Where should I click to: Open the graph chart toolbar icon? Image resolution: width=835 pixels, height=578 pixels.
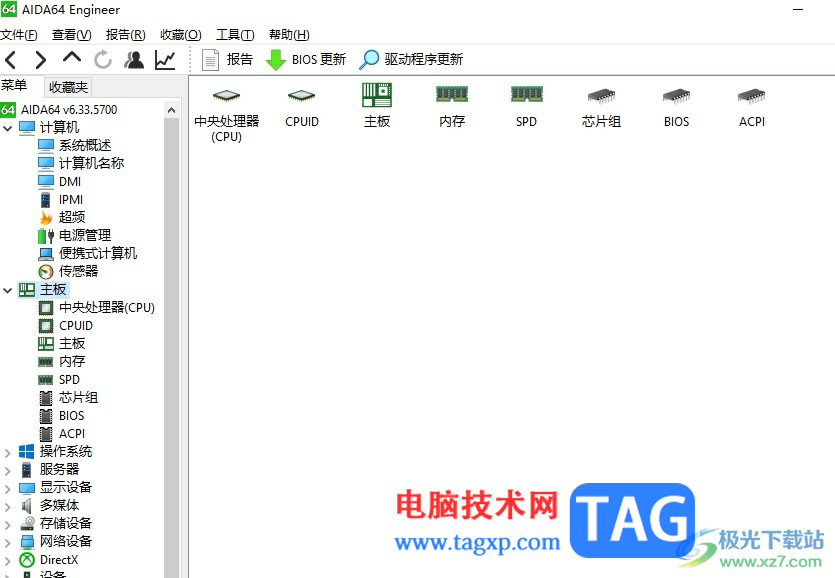coord(165,60)
